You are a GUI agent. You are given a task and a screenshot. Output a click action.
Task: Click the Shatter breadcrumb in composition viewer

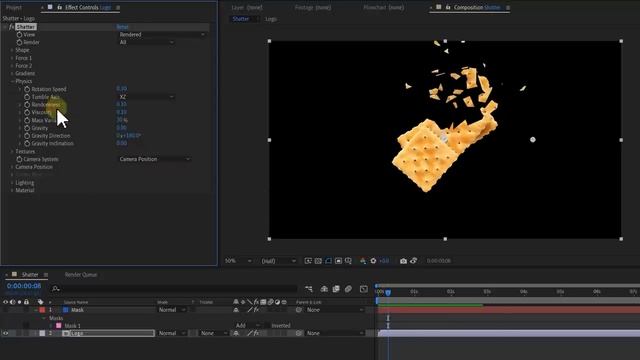point(240,19)
